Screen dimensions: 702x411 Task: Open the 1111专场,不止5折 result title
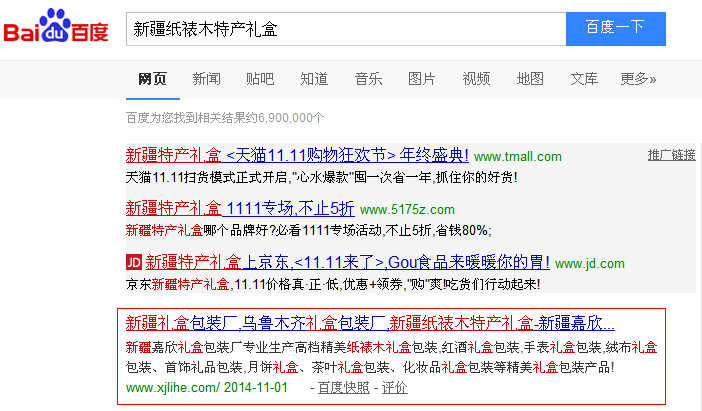tap(240, 209)
